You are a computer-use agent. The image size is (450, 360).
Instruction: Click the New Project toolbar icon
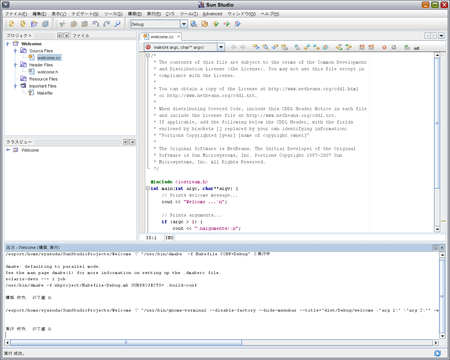(23, 24)
